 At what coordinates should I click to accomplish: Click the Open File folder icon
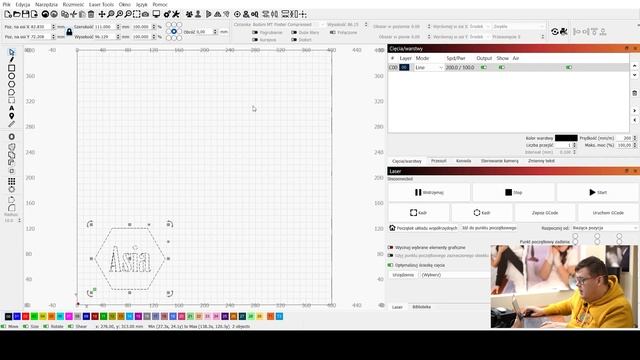point(17,14)
